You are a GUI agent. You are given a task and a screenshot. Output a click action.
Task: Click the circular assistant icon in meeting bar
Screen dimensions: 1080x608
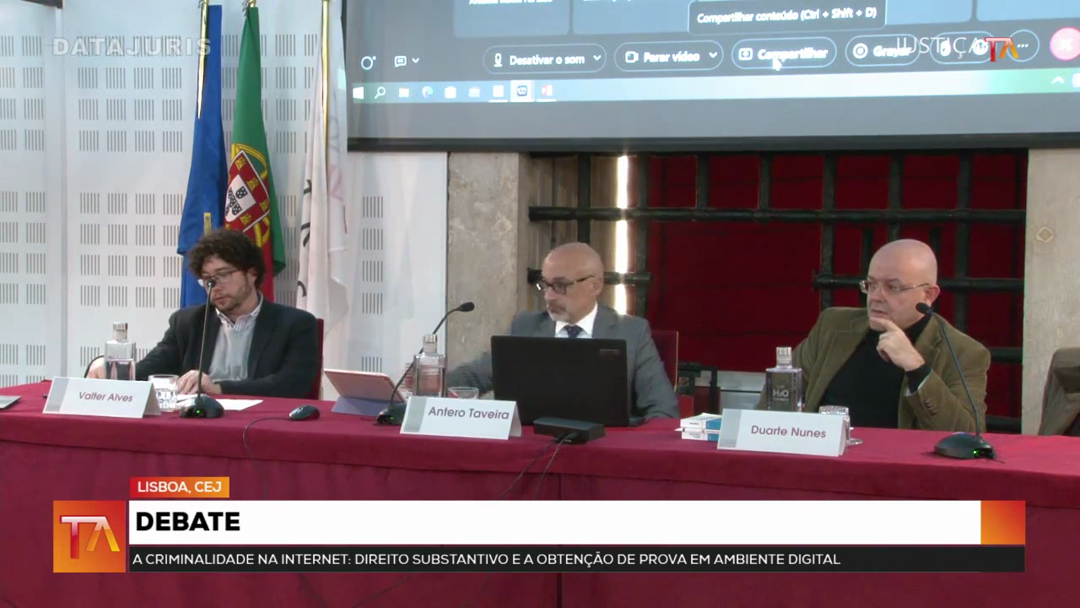coord(367,63)
